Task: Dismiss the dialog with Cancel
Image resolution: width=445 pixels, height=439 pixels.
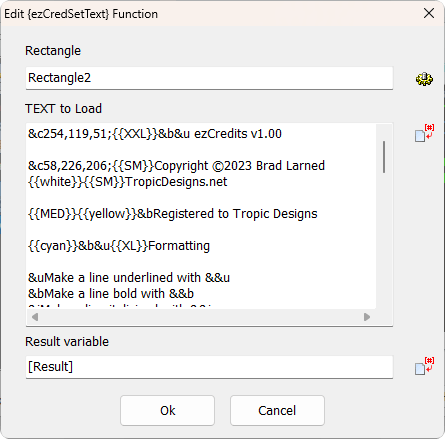Action: [277, 410]
